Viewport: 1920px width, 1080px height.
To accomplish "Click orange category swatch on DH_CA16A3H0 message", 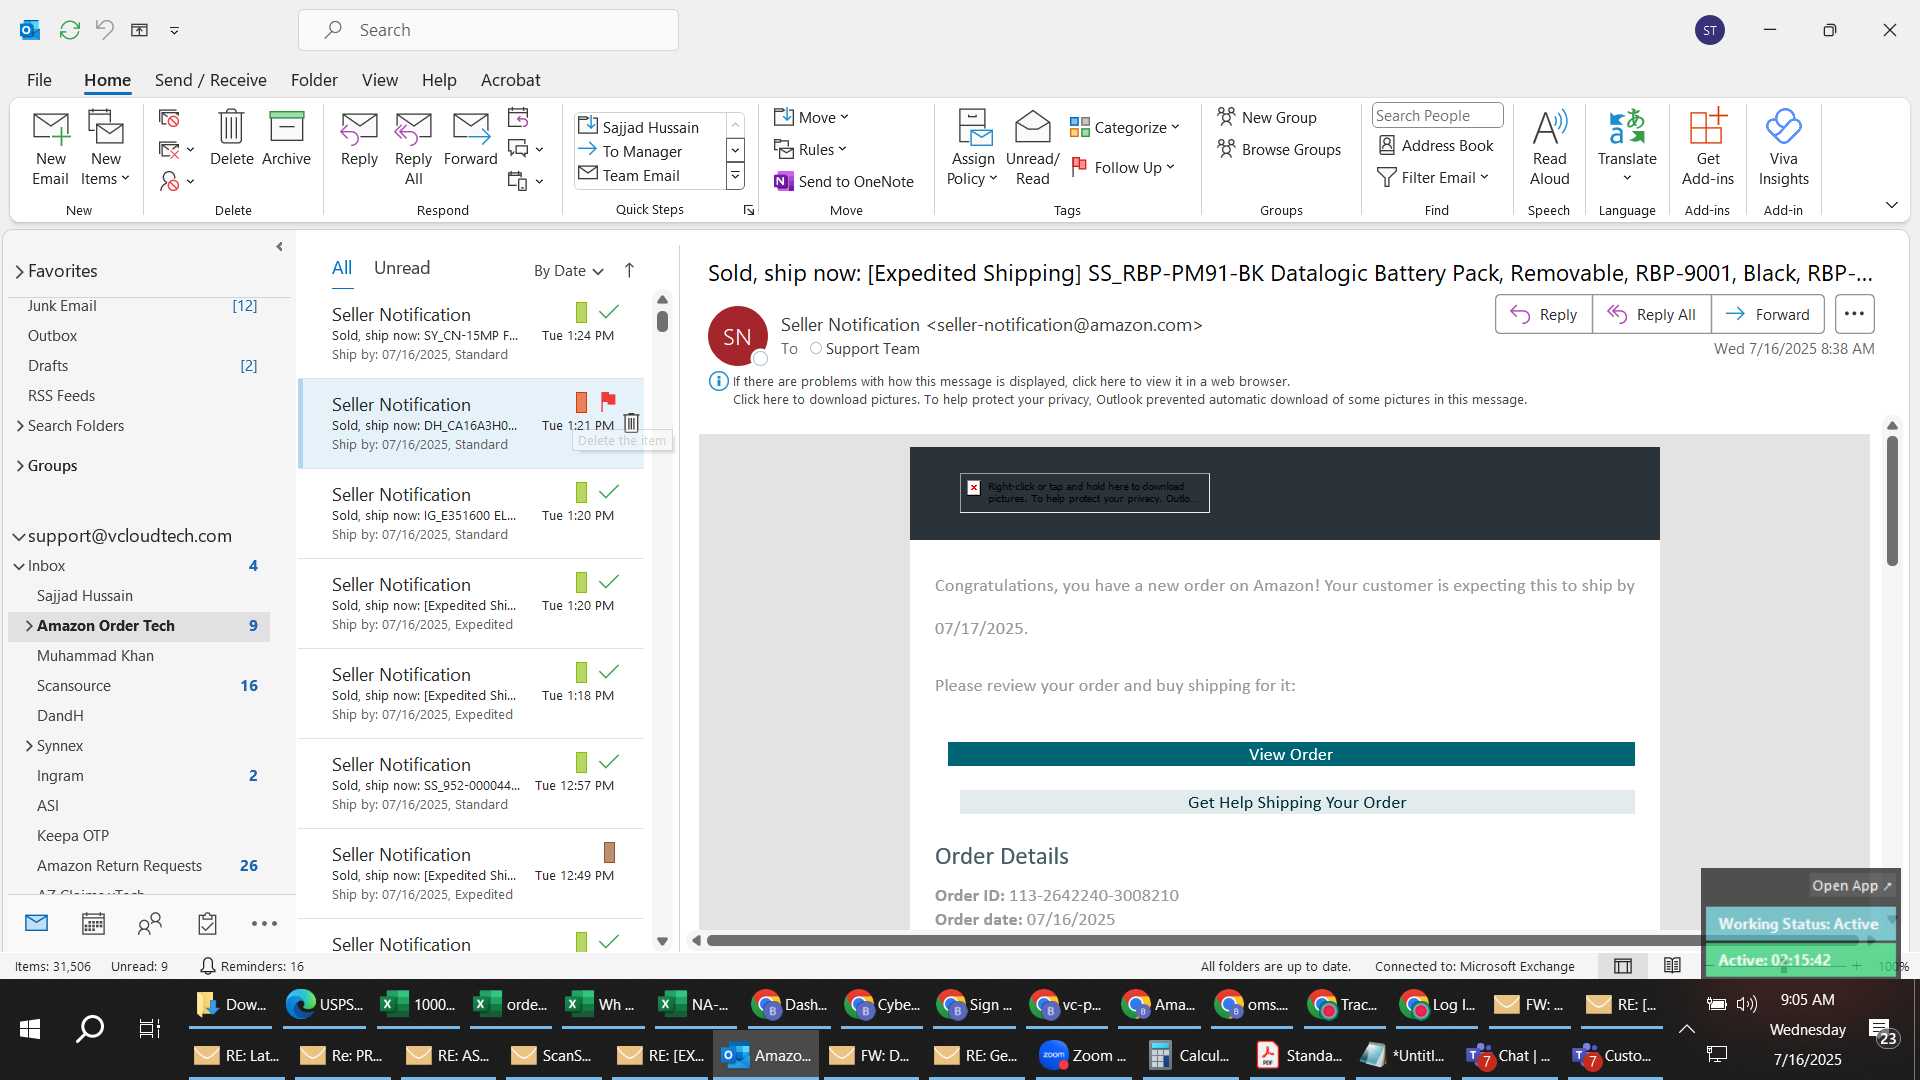I will (581, 402).
